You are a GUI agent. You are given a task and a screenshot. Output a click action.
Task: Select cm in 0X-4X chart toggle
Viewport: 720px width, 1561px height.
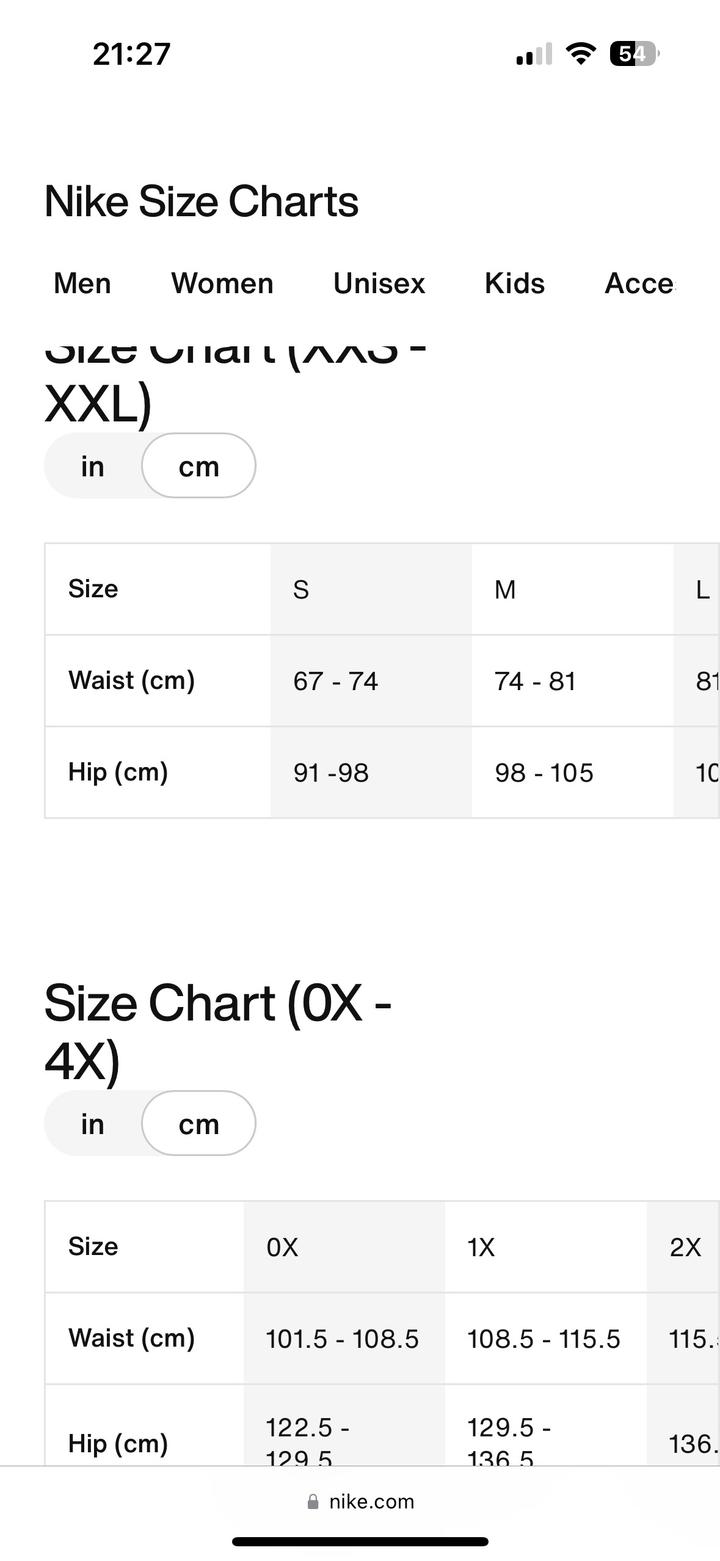(199, 1124)
